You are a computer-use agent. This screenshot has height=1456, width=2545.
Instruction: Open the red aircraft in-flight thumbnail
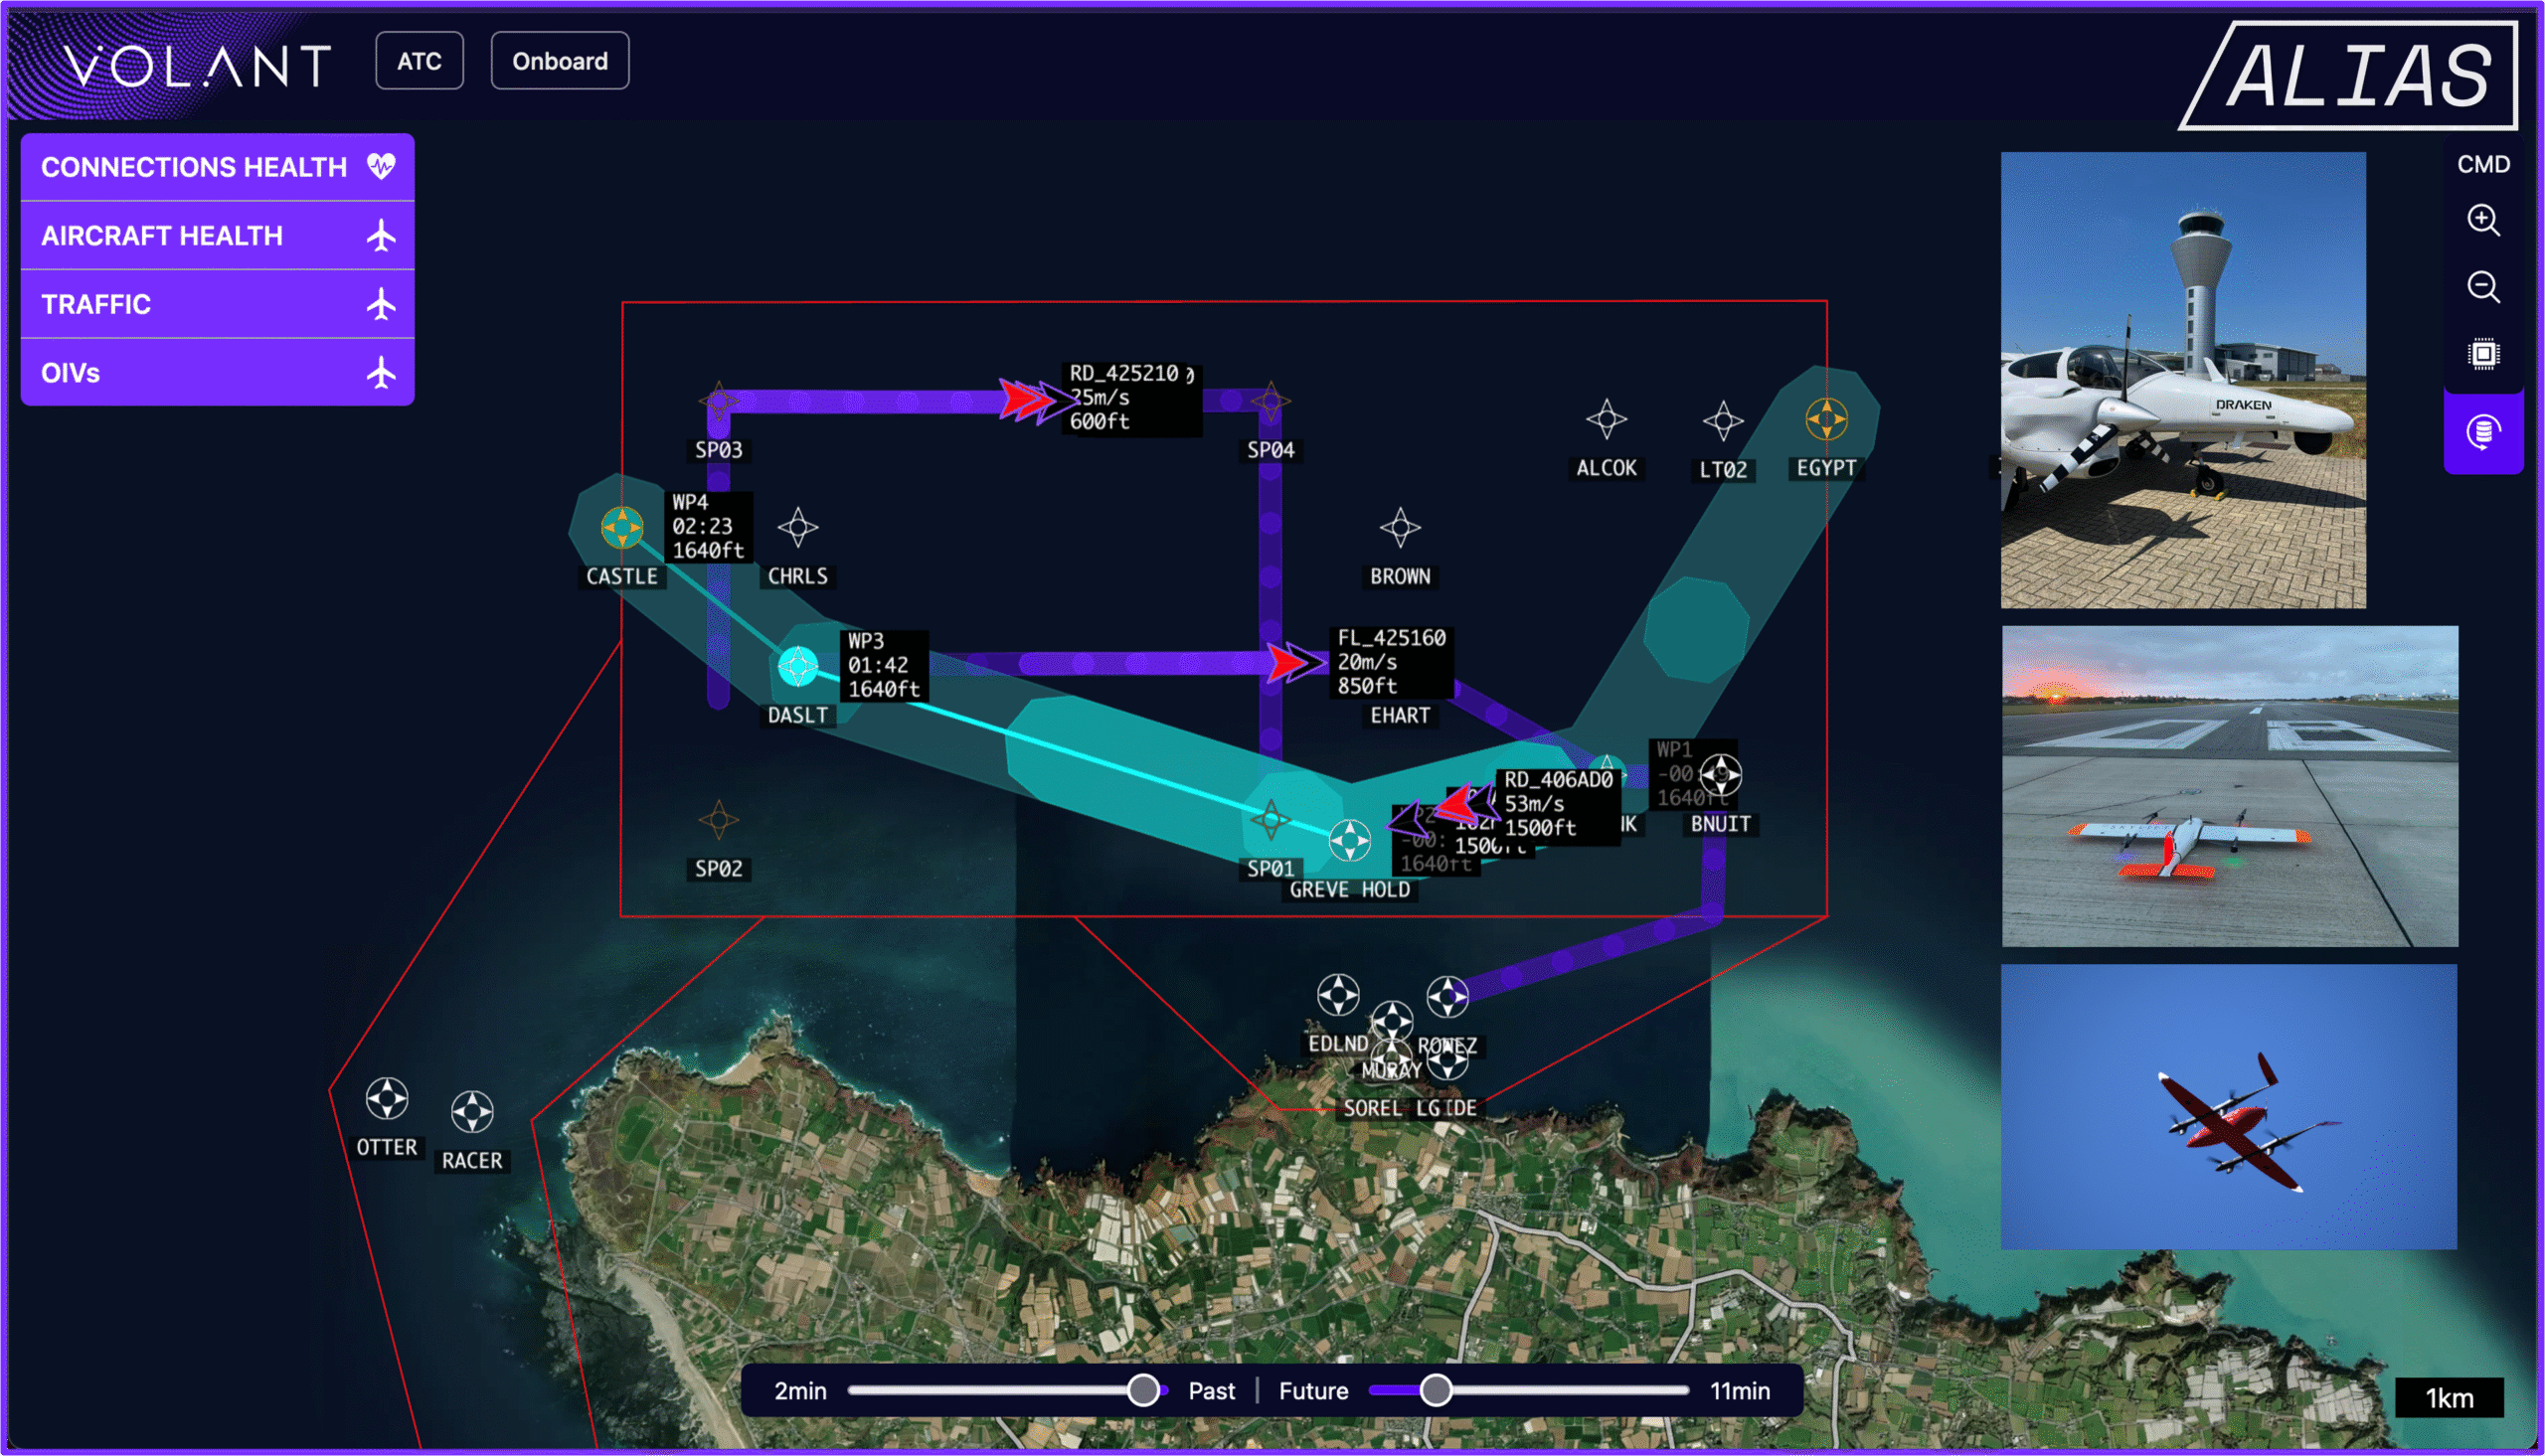tap(2228, 1107)
